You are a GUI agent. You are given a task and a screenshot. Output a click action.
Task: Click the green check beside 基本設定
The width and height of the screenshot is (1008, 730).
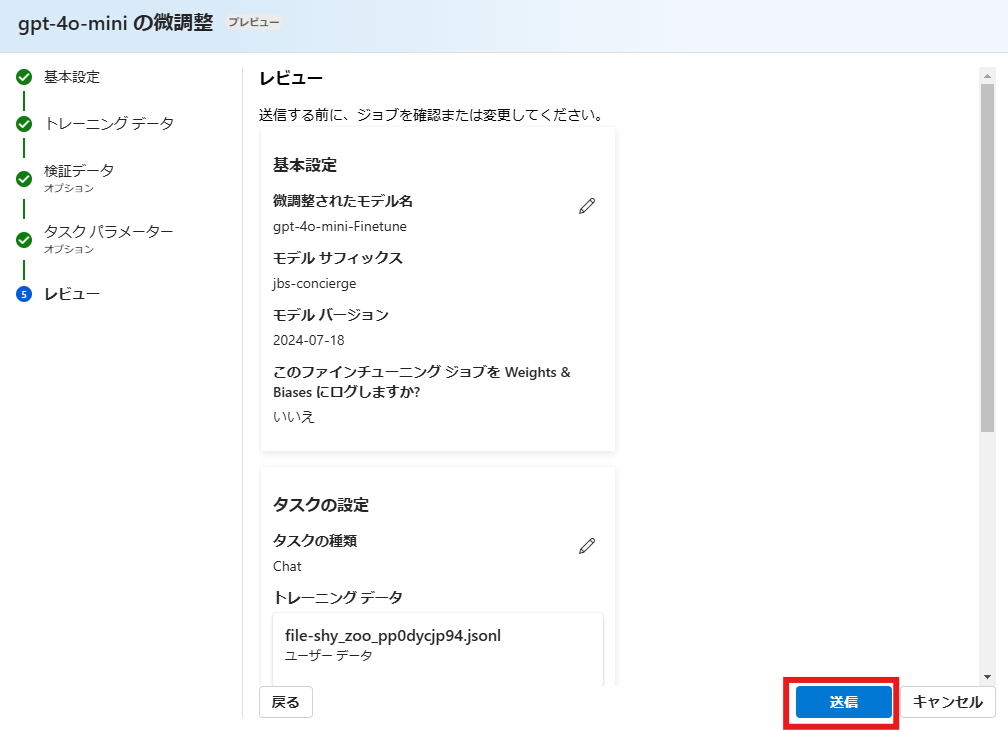click(x=24, y=77)
